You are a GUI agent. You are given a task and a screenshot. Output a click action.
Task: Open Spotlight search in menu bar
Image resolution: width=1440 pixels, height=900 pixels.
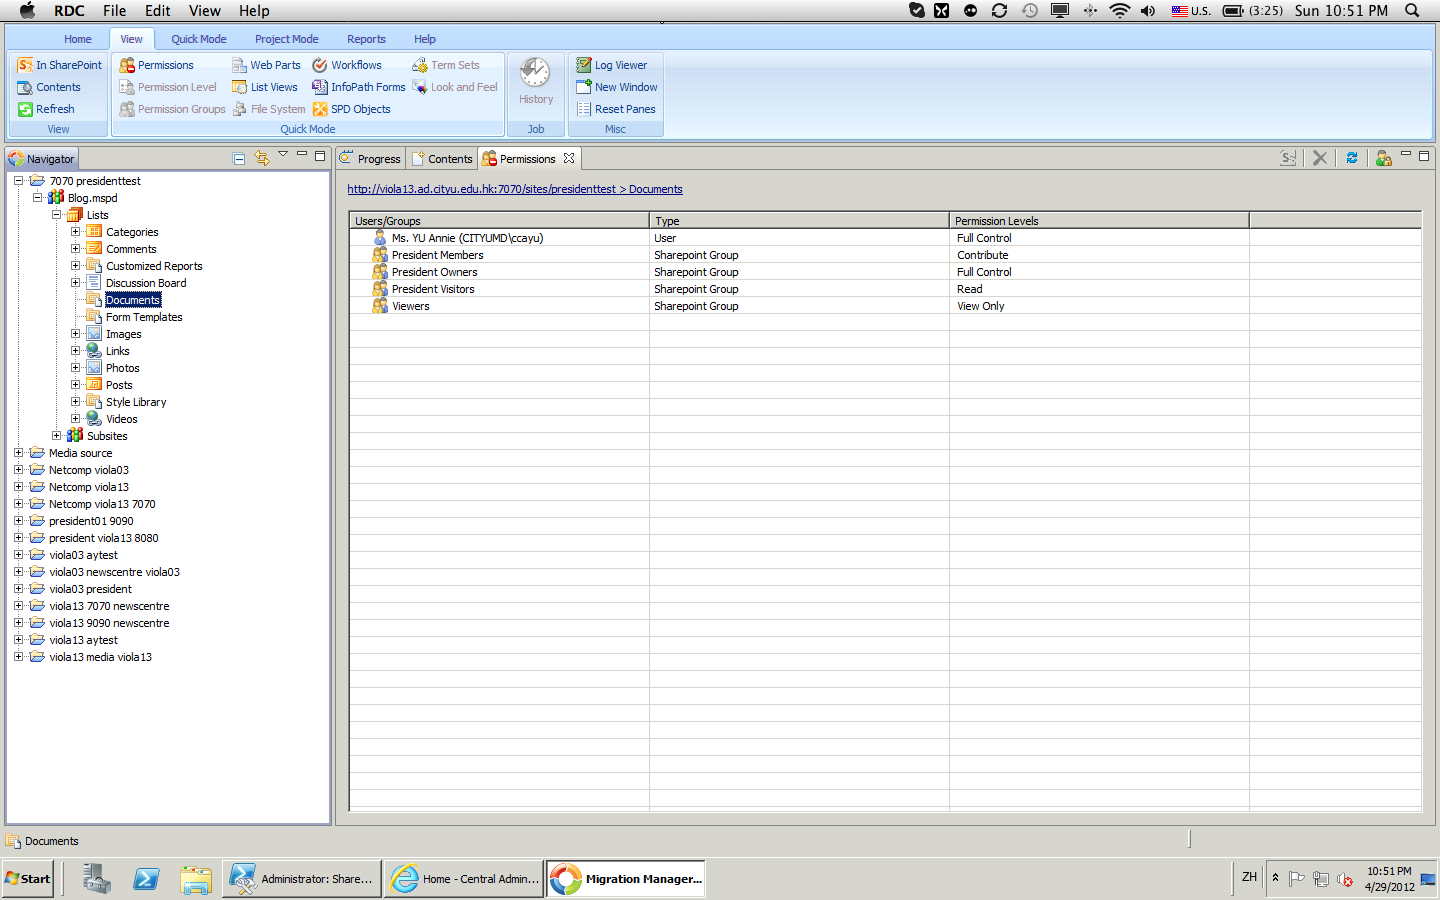[x=1412, y=10]
